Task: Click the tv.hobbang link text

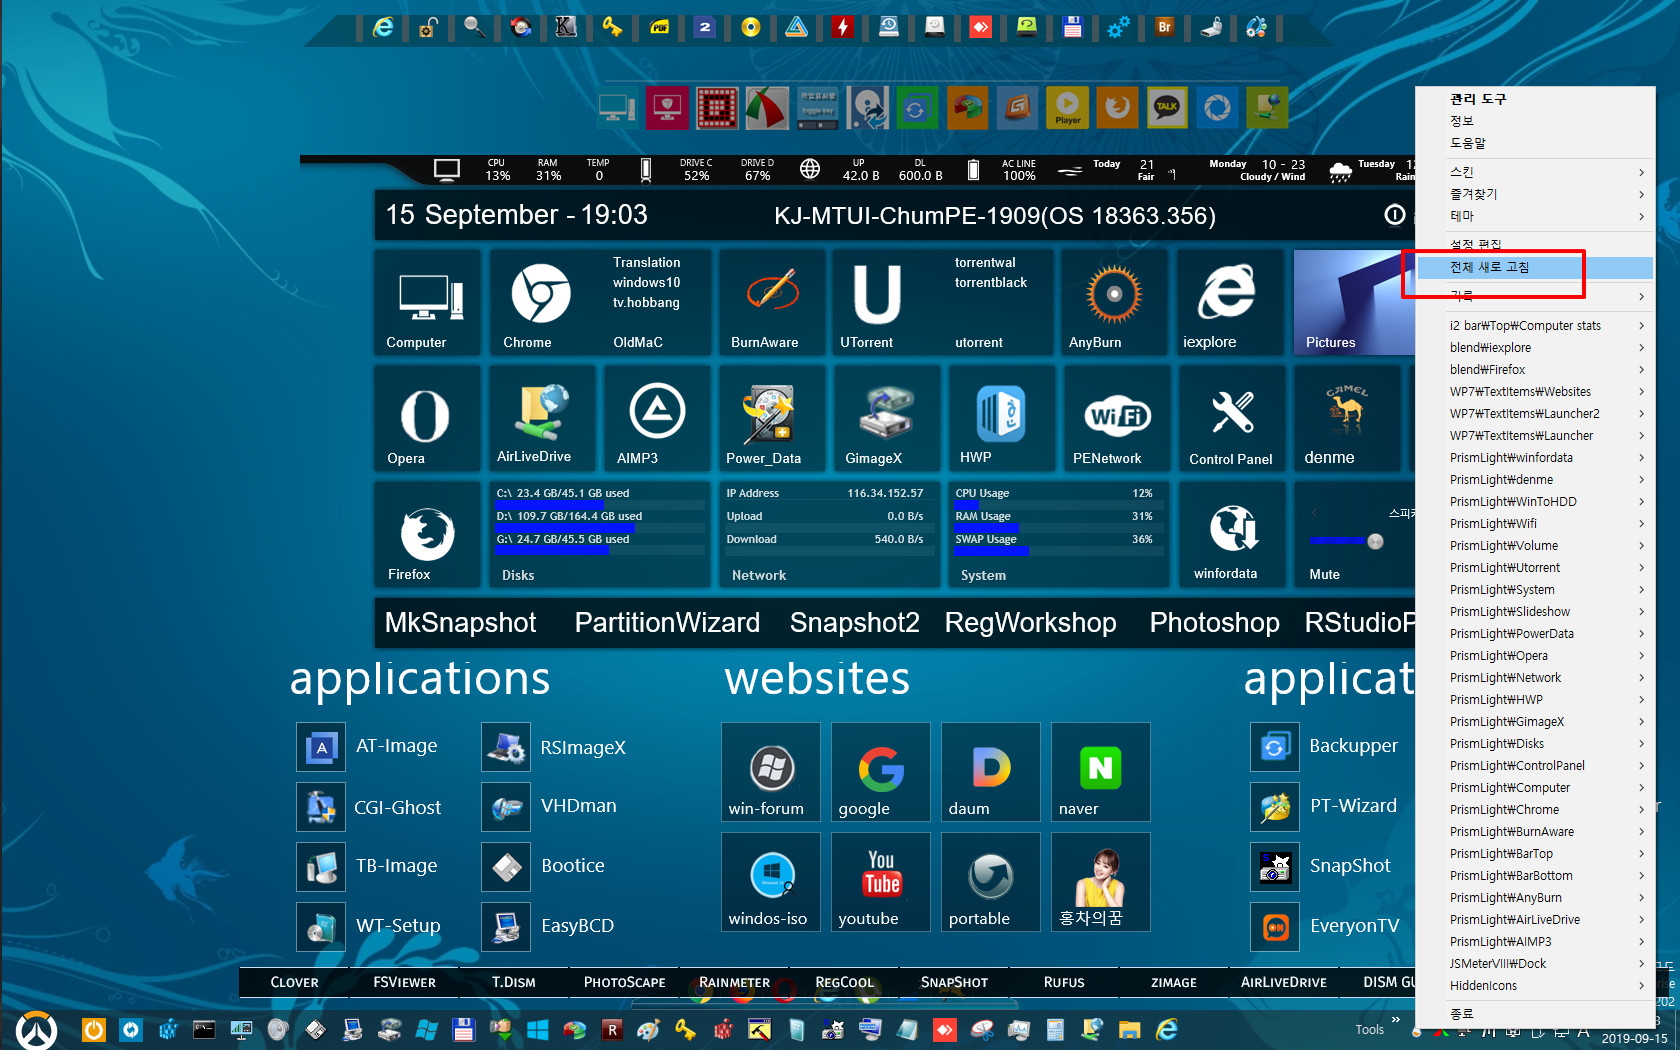Action: click(646, 303)
